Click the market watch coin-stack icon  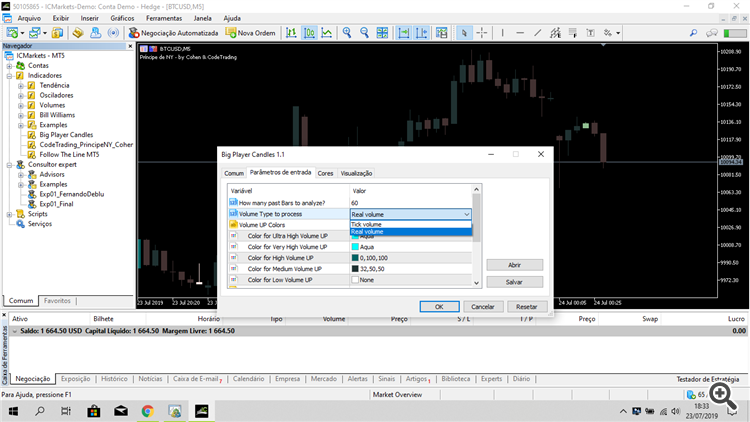pyautogui.click(x=57, y=33)
